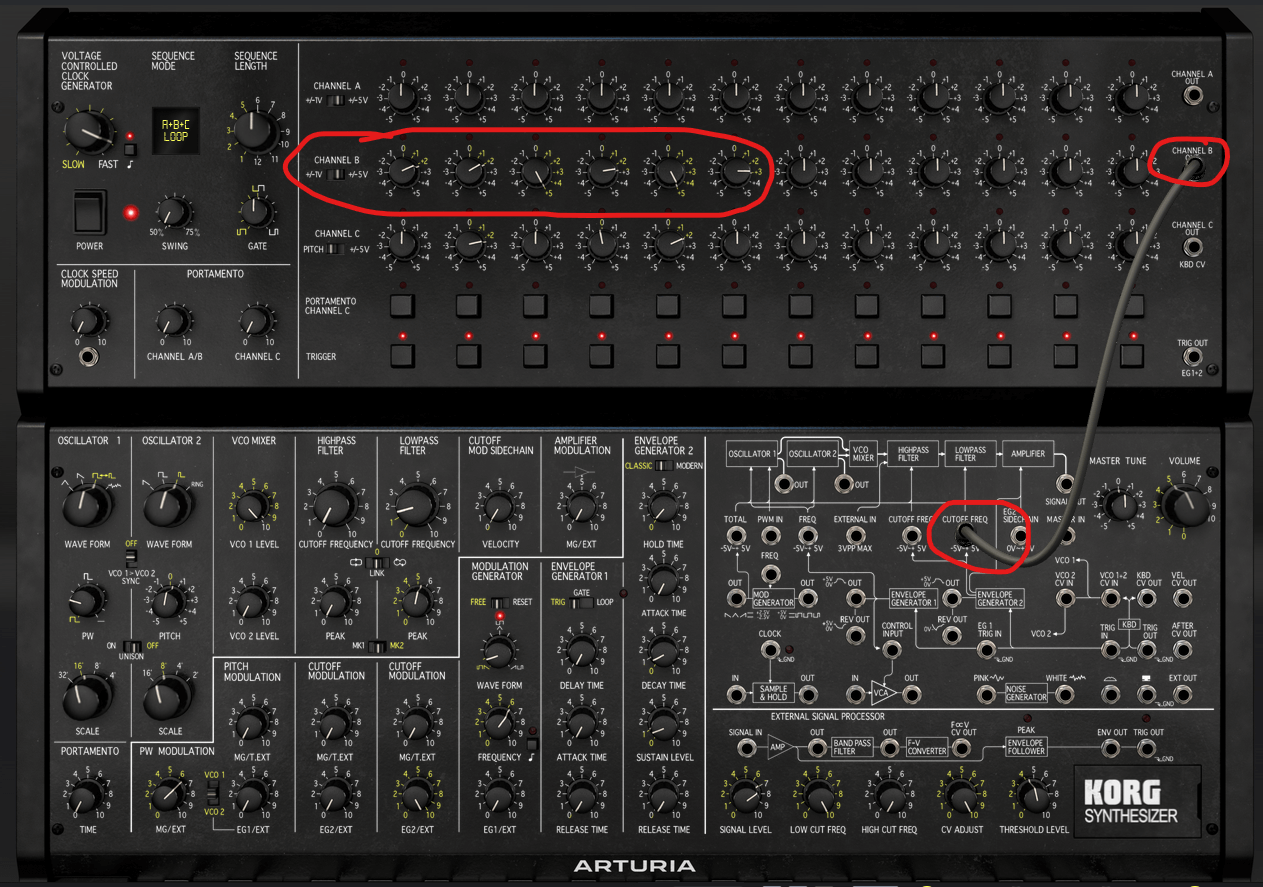Click the Band Pass Filter Out jack
The height and width of the screenshot is (887, 1263).
890,748
